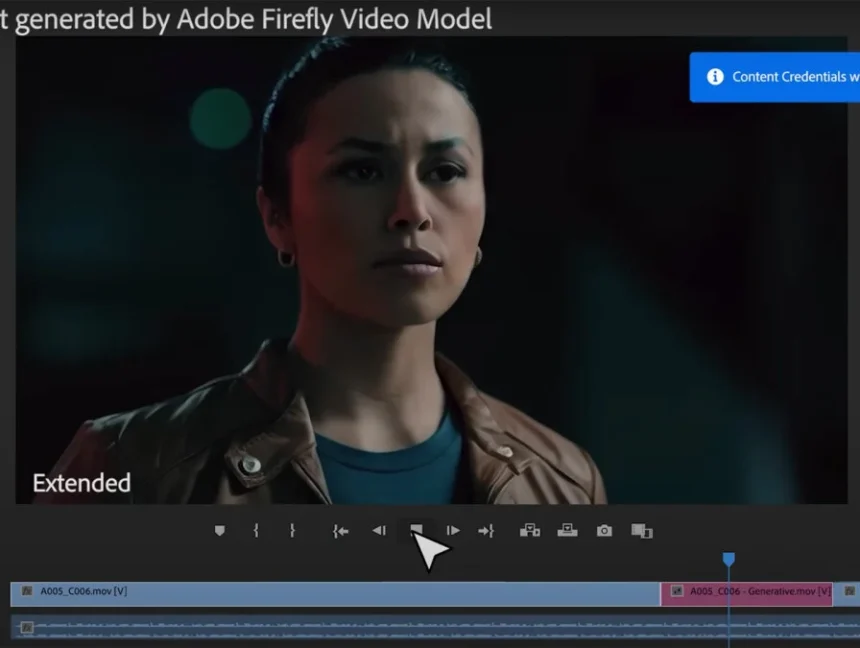
Task: Lift the marked range from the sequence
Action: click(530, 531)
